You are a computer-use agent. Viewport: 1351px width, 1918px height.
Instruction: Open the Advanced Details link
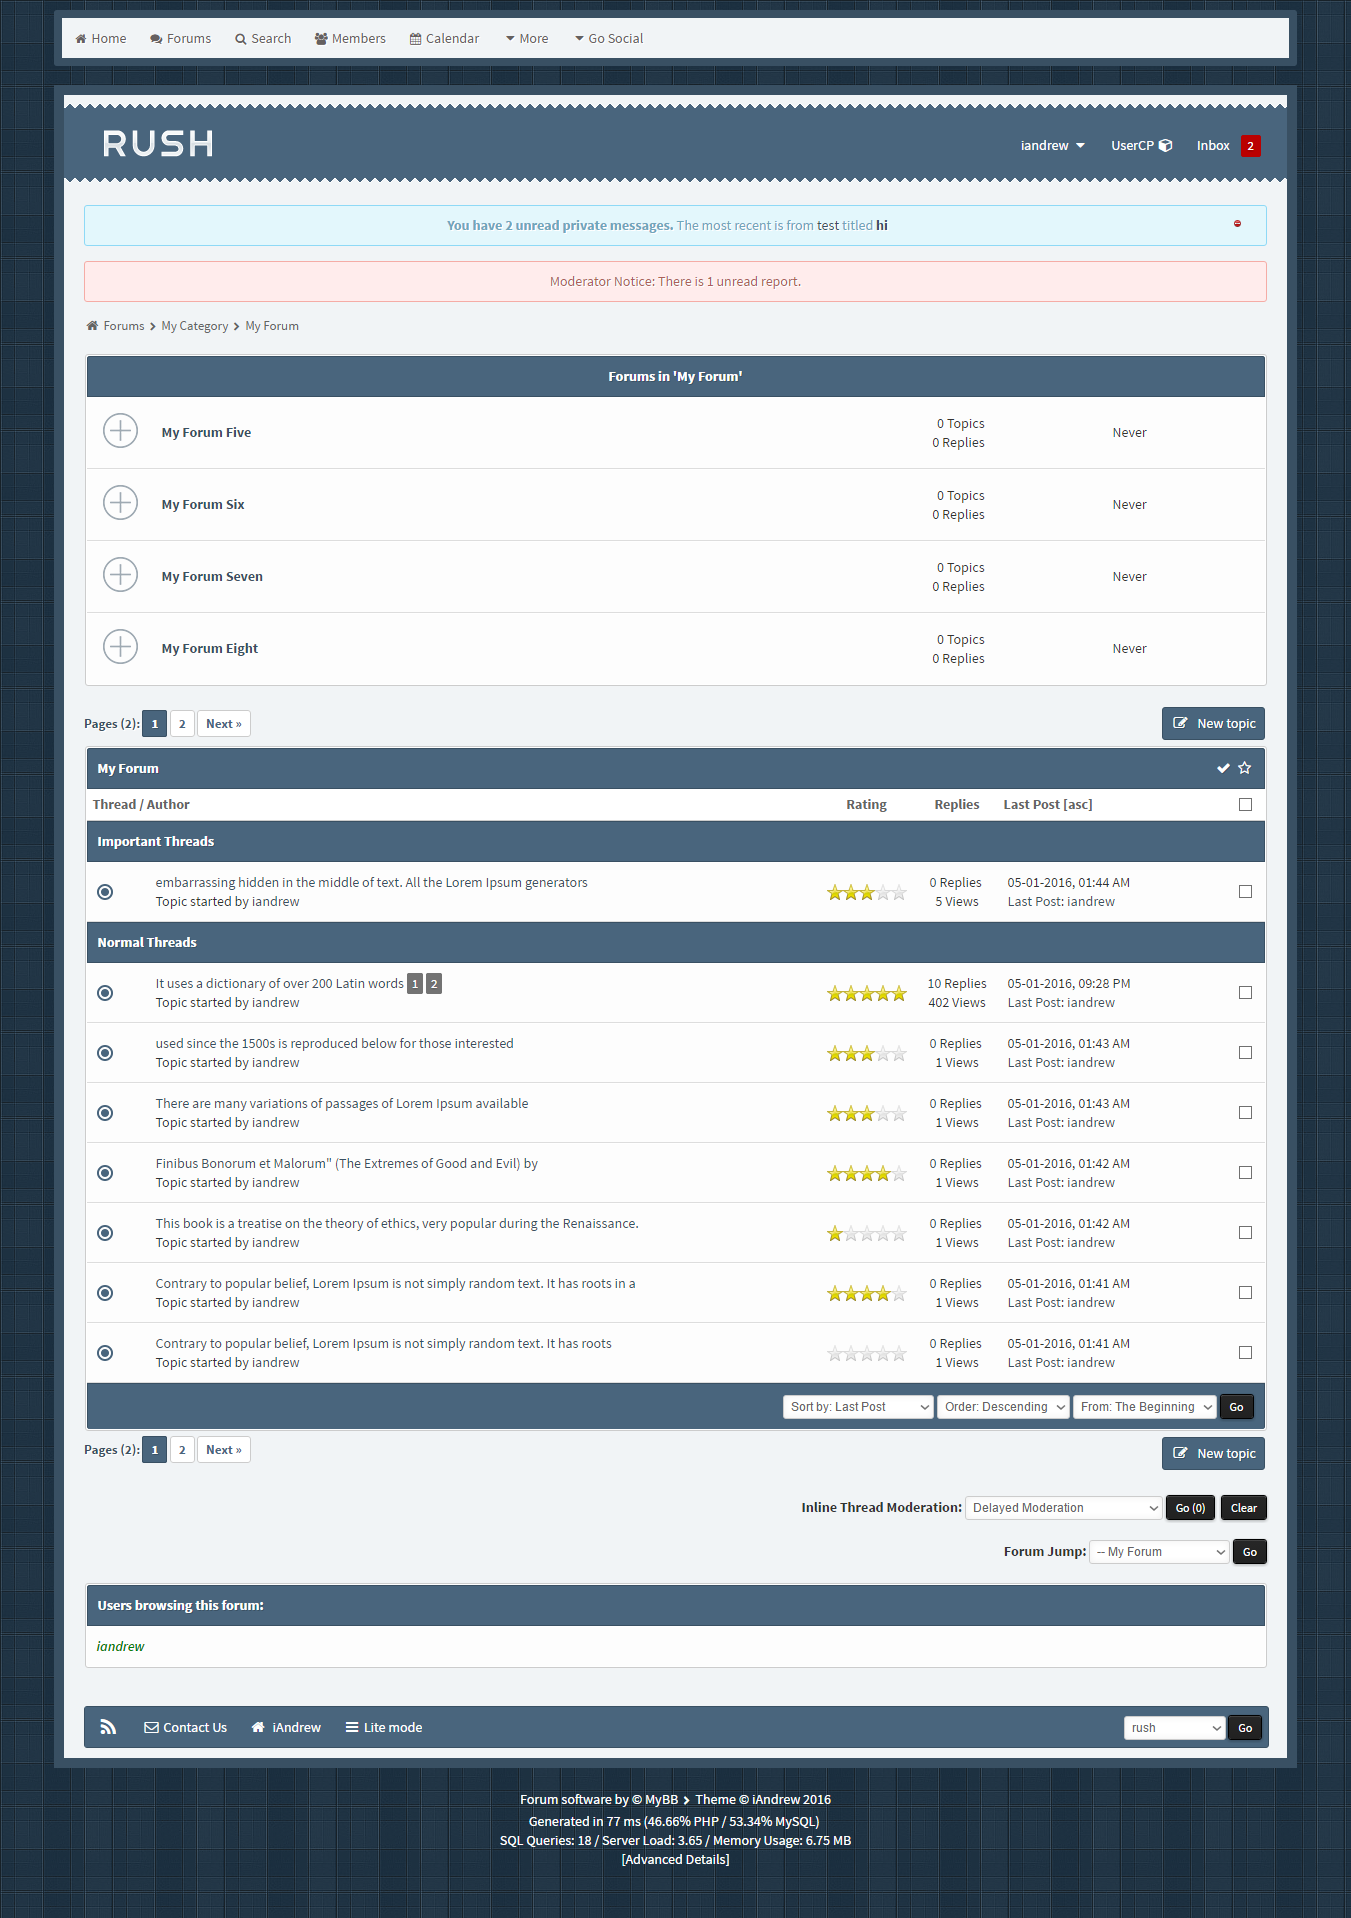tap(675, 1860)
